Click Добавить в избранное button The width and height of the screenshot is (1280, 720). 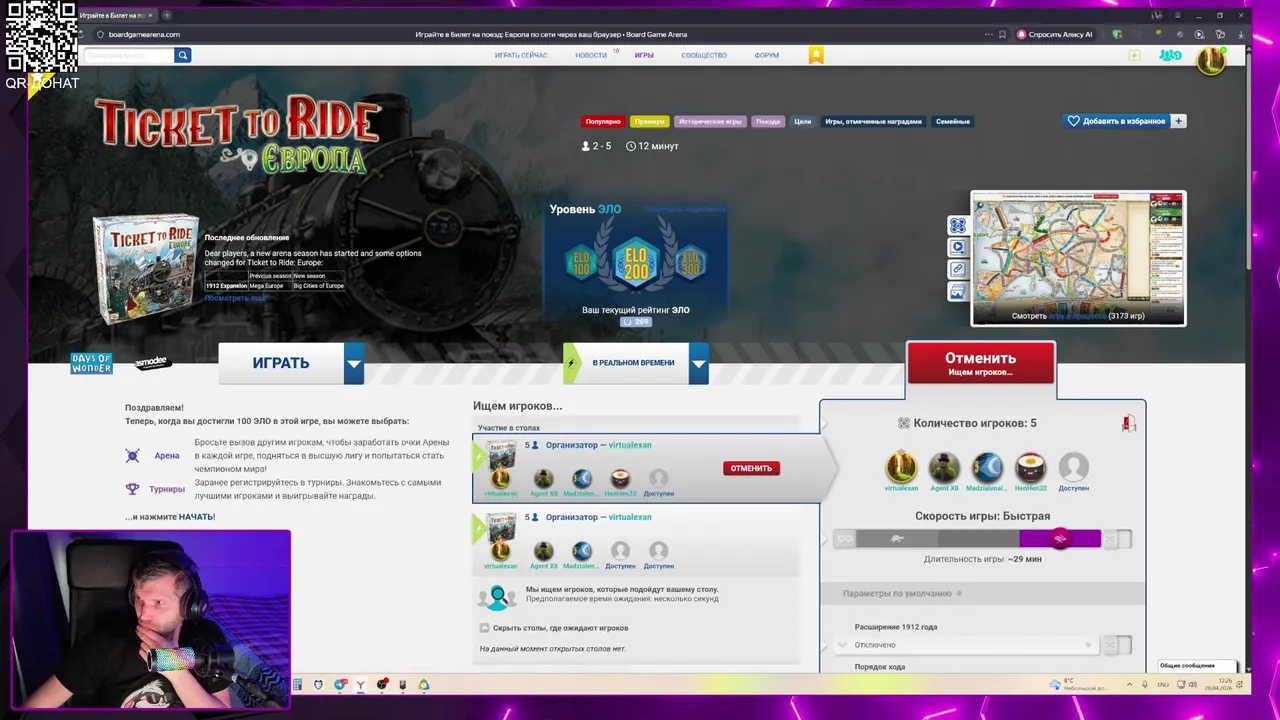click(1115, 121)
